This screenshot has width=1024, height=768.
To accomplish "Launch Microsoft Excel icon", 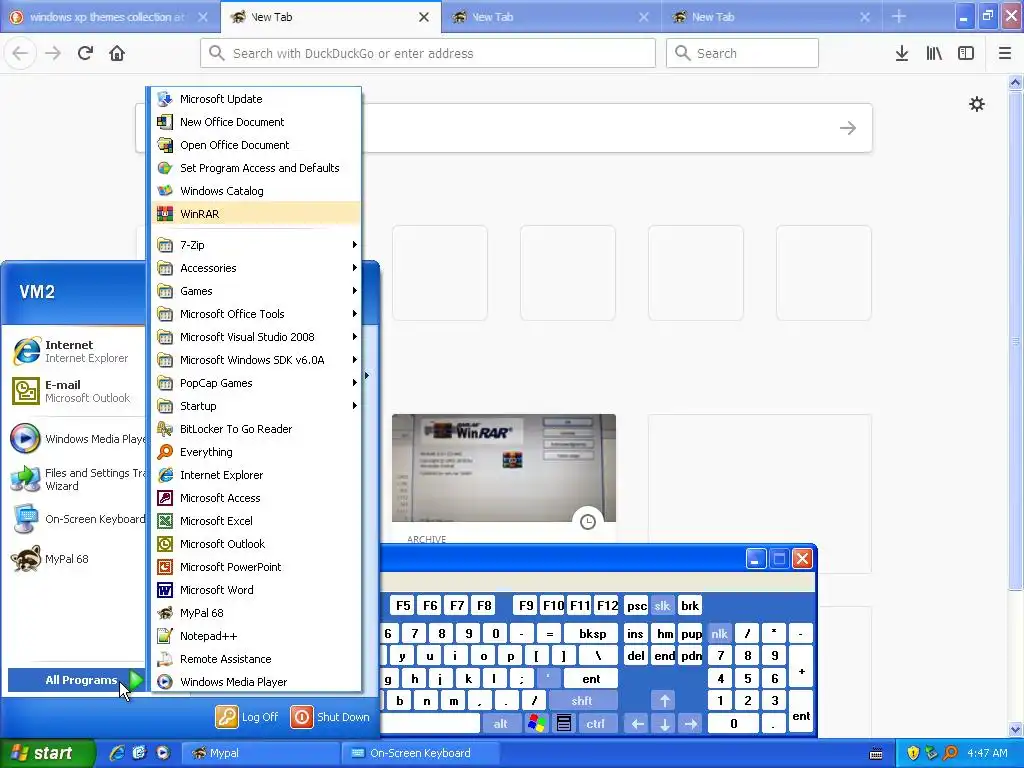I will [165, 520].
